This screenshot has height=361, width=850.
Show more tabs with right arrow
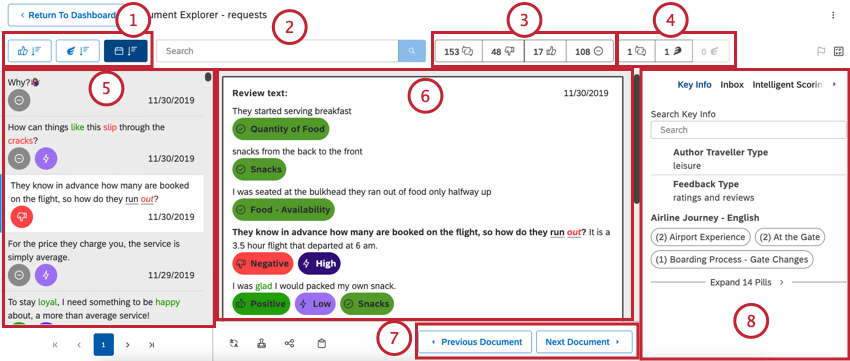[x=834, y=85]
